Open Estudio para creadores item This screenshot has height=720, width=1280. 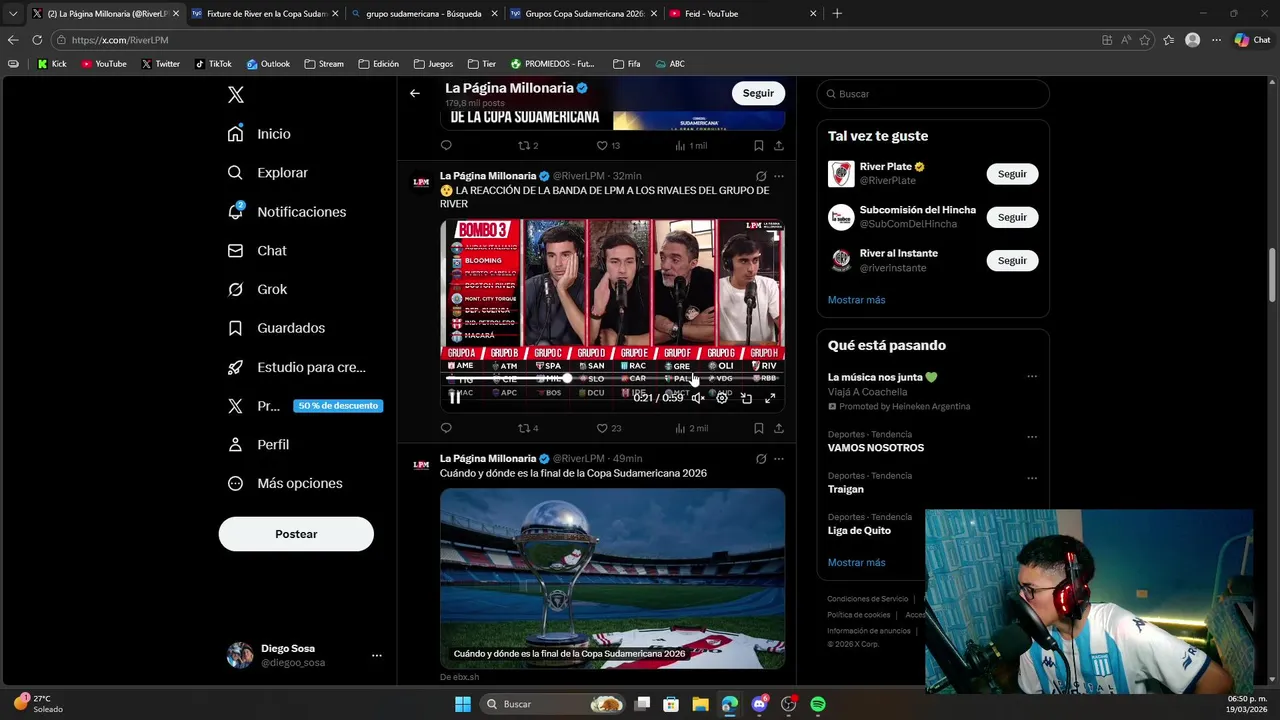pyautogui.click(x=296, y=367)
